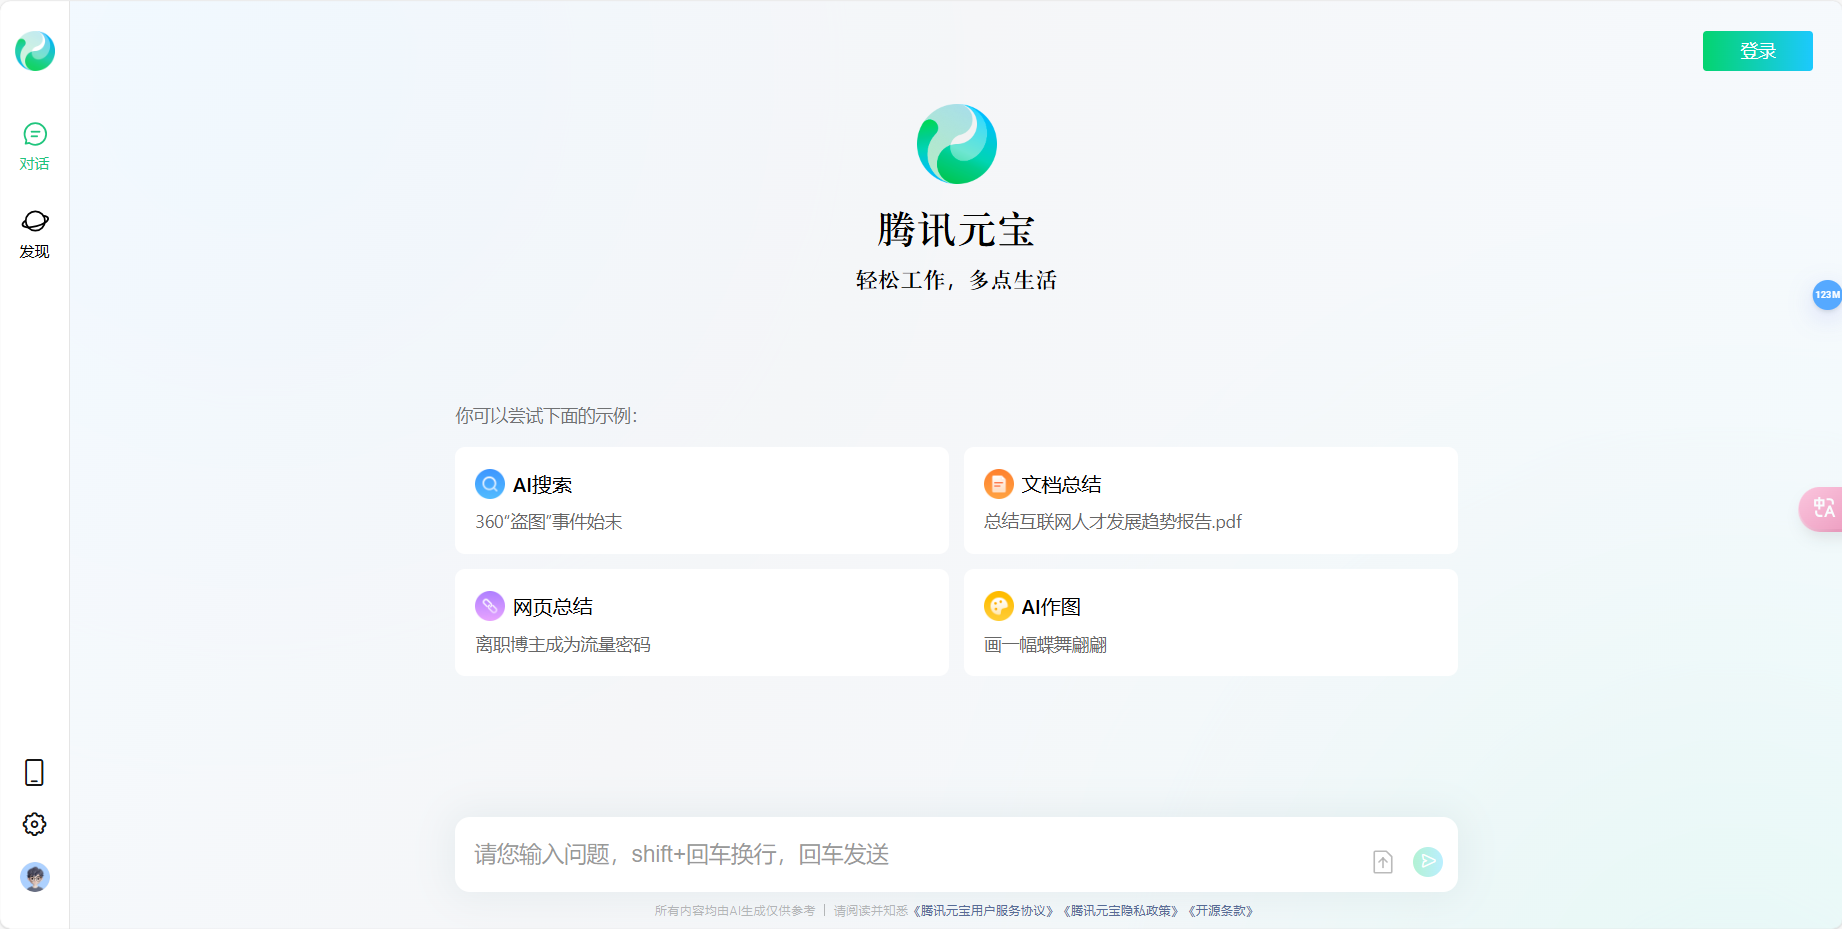Click the mobile app icon in sidebar
Viewport: 1842px width, 929px height.
click(34, 772)
